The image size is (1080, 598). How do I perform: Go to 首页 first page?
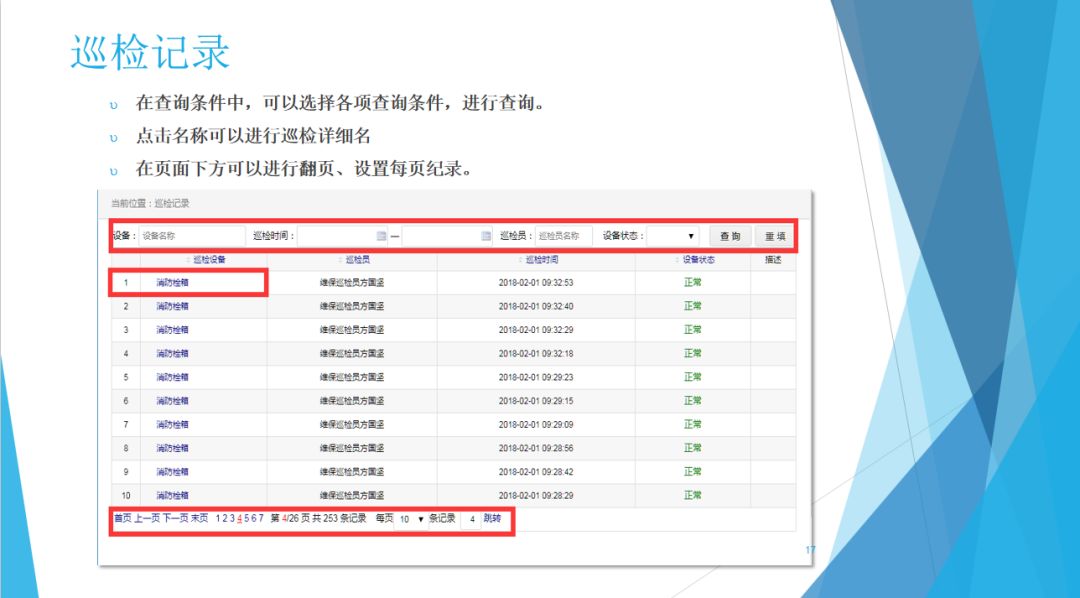(x=123, y=519)
